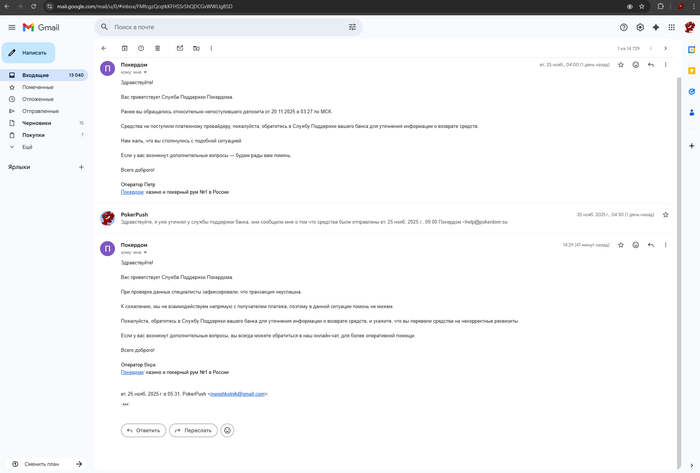Show trimmed quoted content dots
Screen dimensions: 700x473
pyautogui.click(x=125, y=404)
